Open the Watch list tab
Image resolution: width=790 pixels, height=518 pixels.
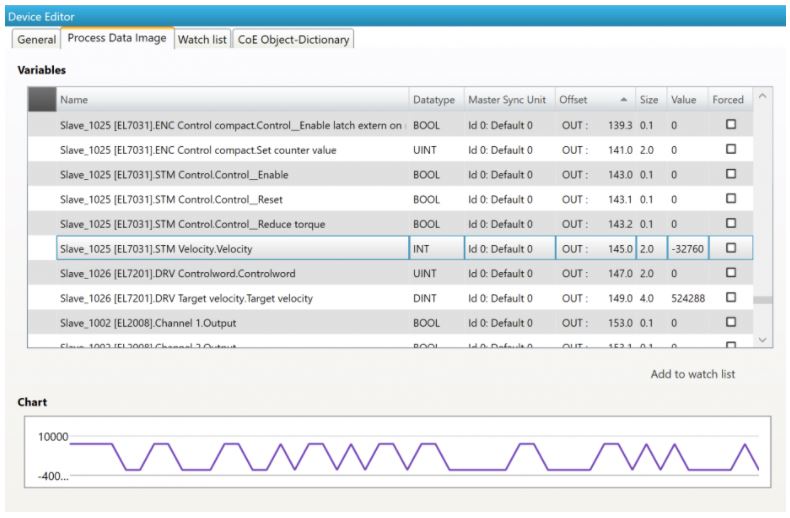202,39
